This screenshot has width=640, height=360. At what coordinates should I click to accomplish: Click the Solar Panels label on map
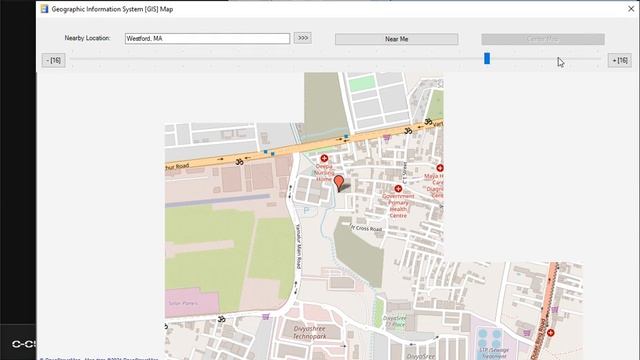183,303
